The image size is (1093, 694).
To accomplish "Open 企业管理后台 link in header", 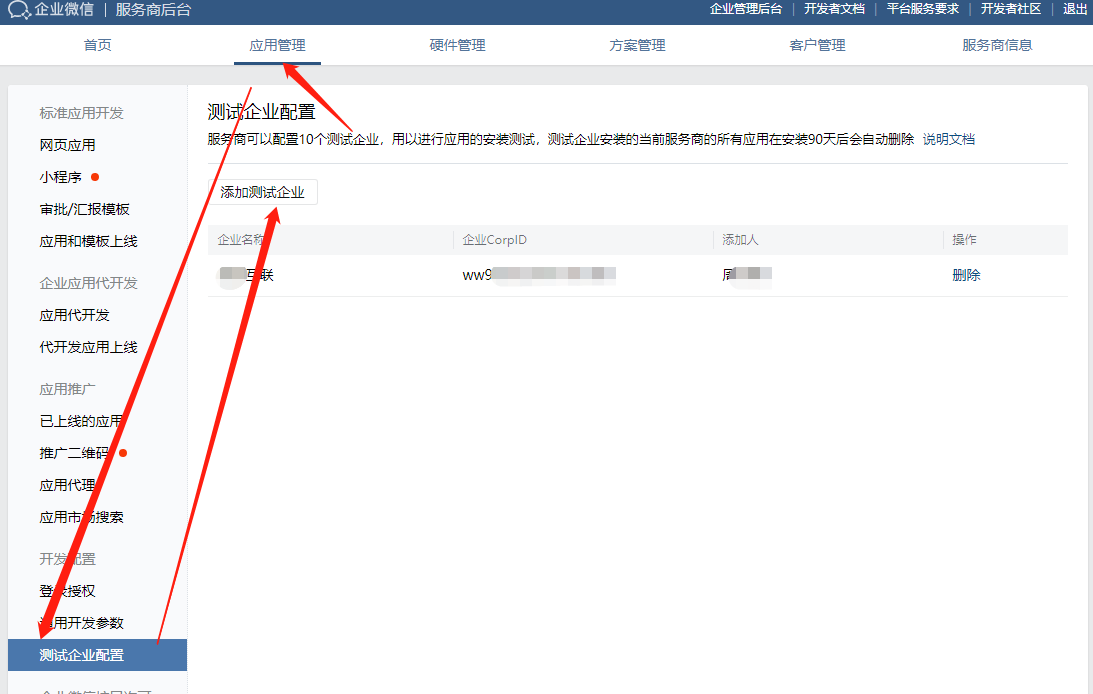I will pos(745,9).
